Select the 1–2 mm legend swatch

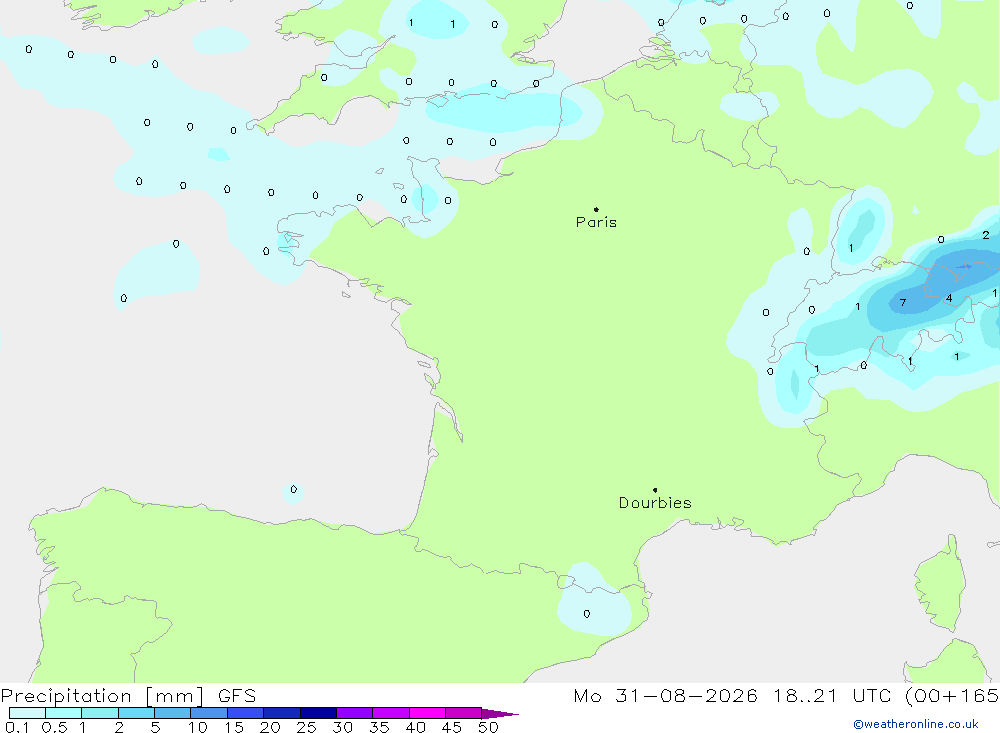(99, 713)
